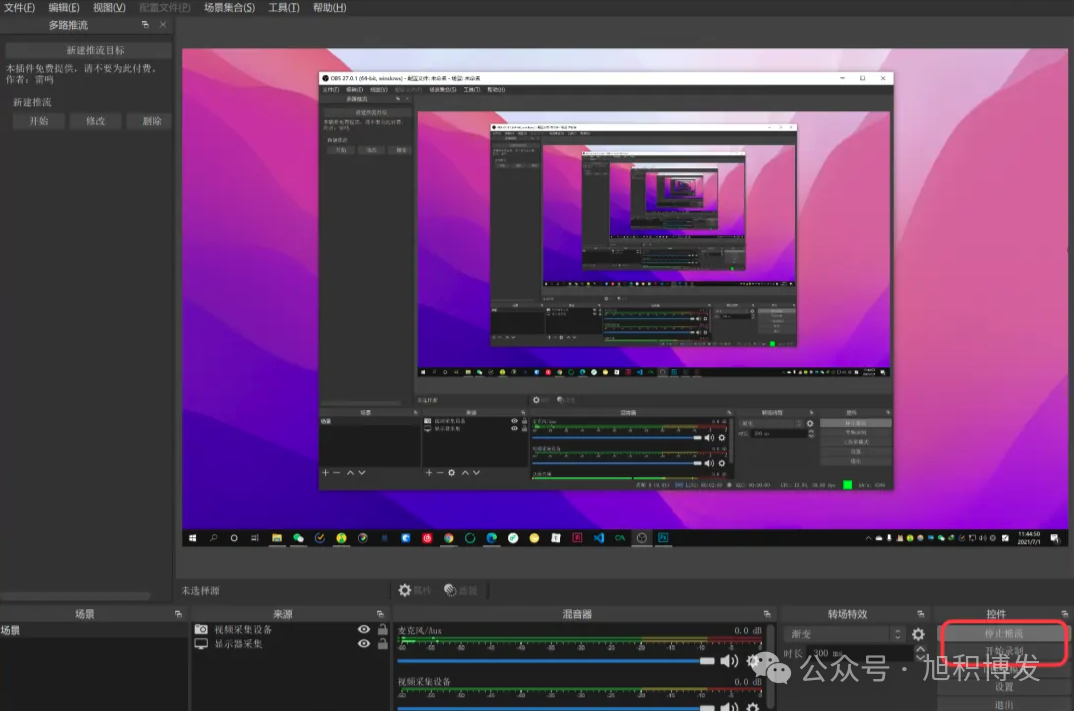Lock the 显示器采集 source
1074x711 pixels.
click(x=383, y=644)
